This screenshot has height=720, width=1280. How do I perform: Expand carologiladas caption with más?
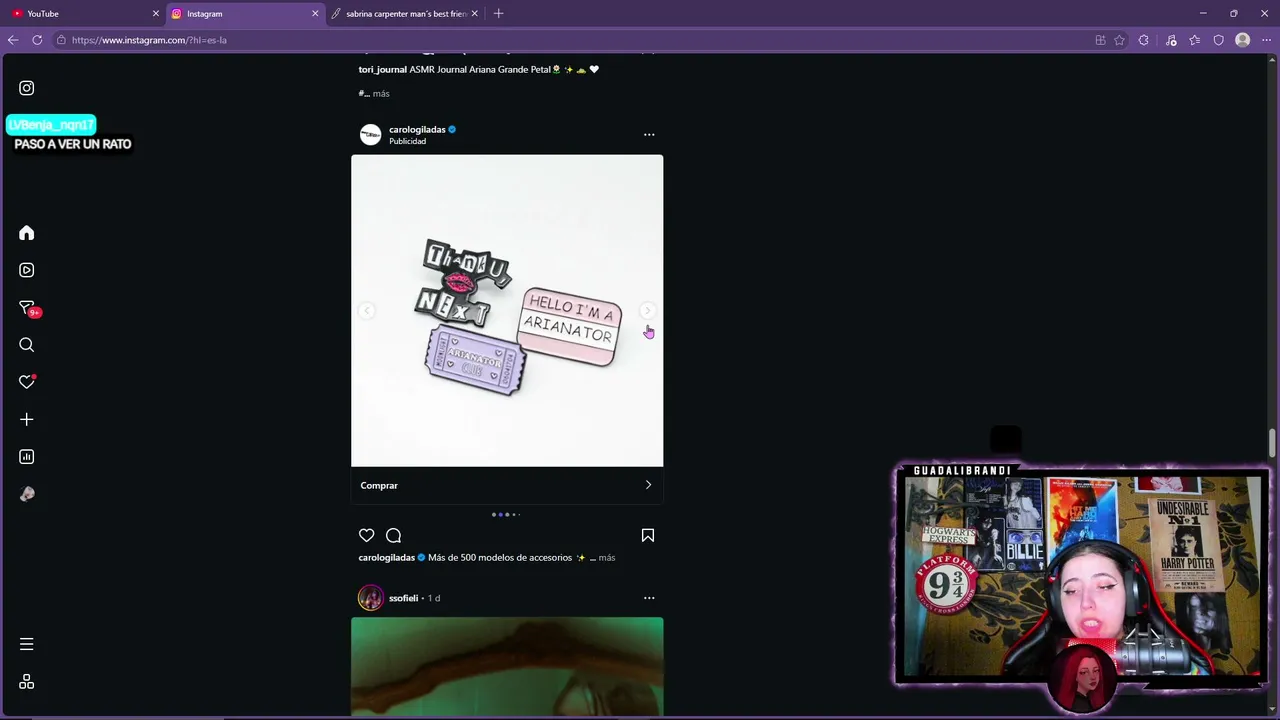(607, 558)
